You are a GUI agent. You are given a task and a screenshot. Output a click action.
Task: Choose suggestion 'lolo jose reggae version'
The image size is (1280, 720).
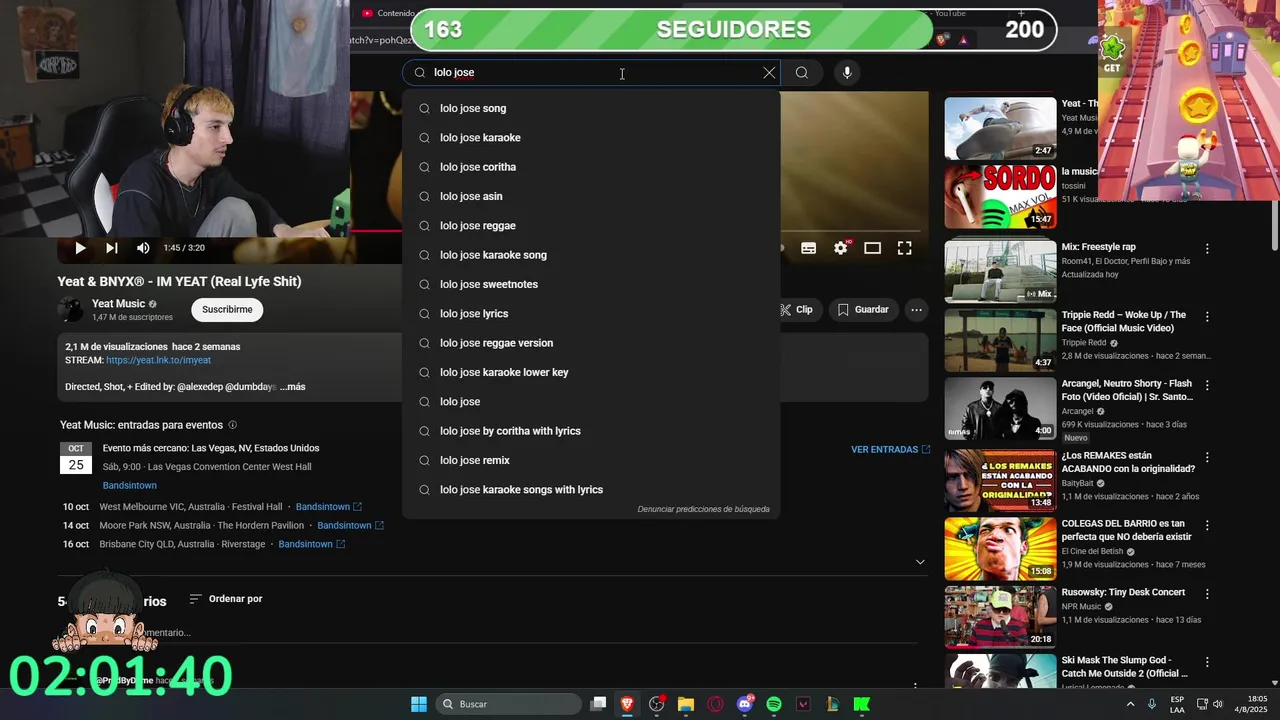click(590, 343)
